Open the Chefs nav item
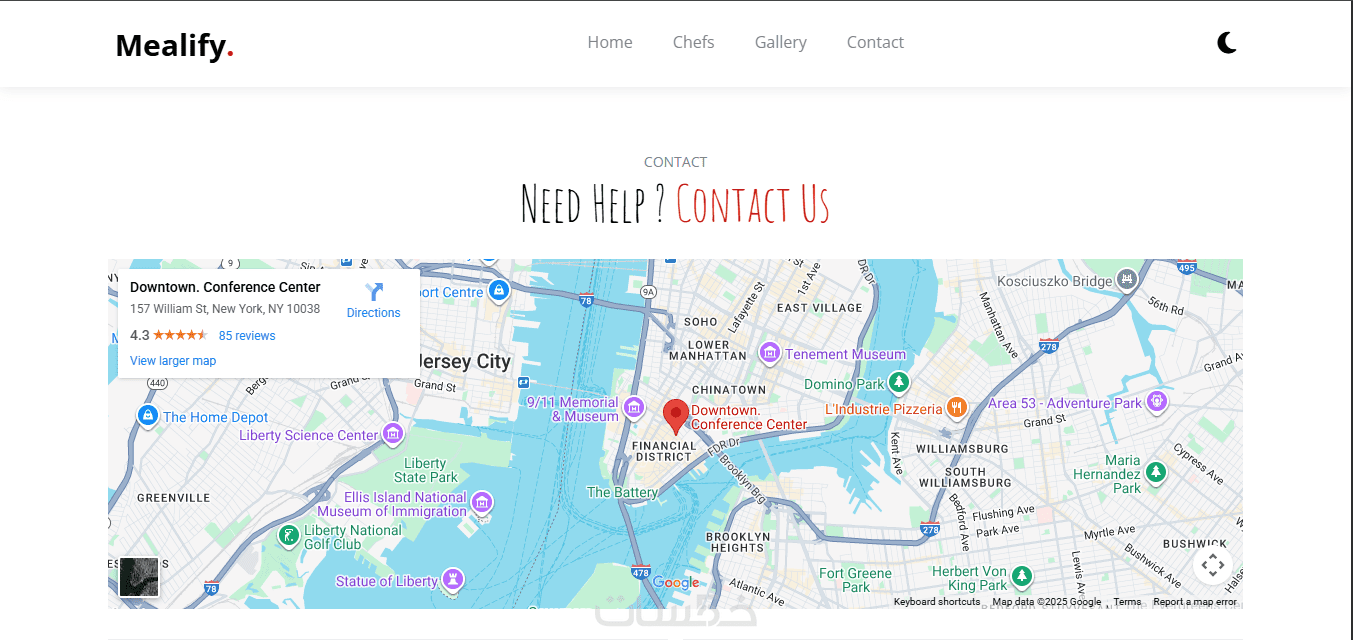This screenshot has height=640, width=1353. (x=693, y=42)
